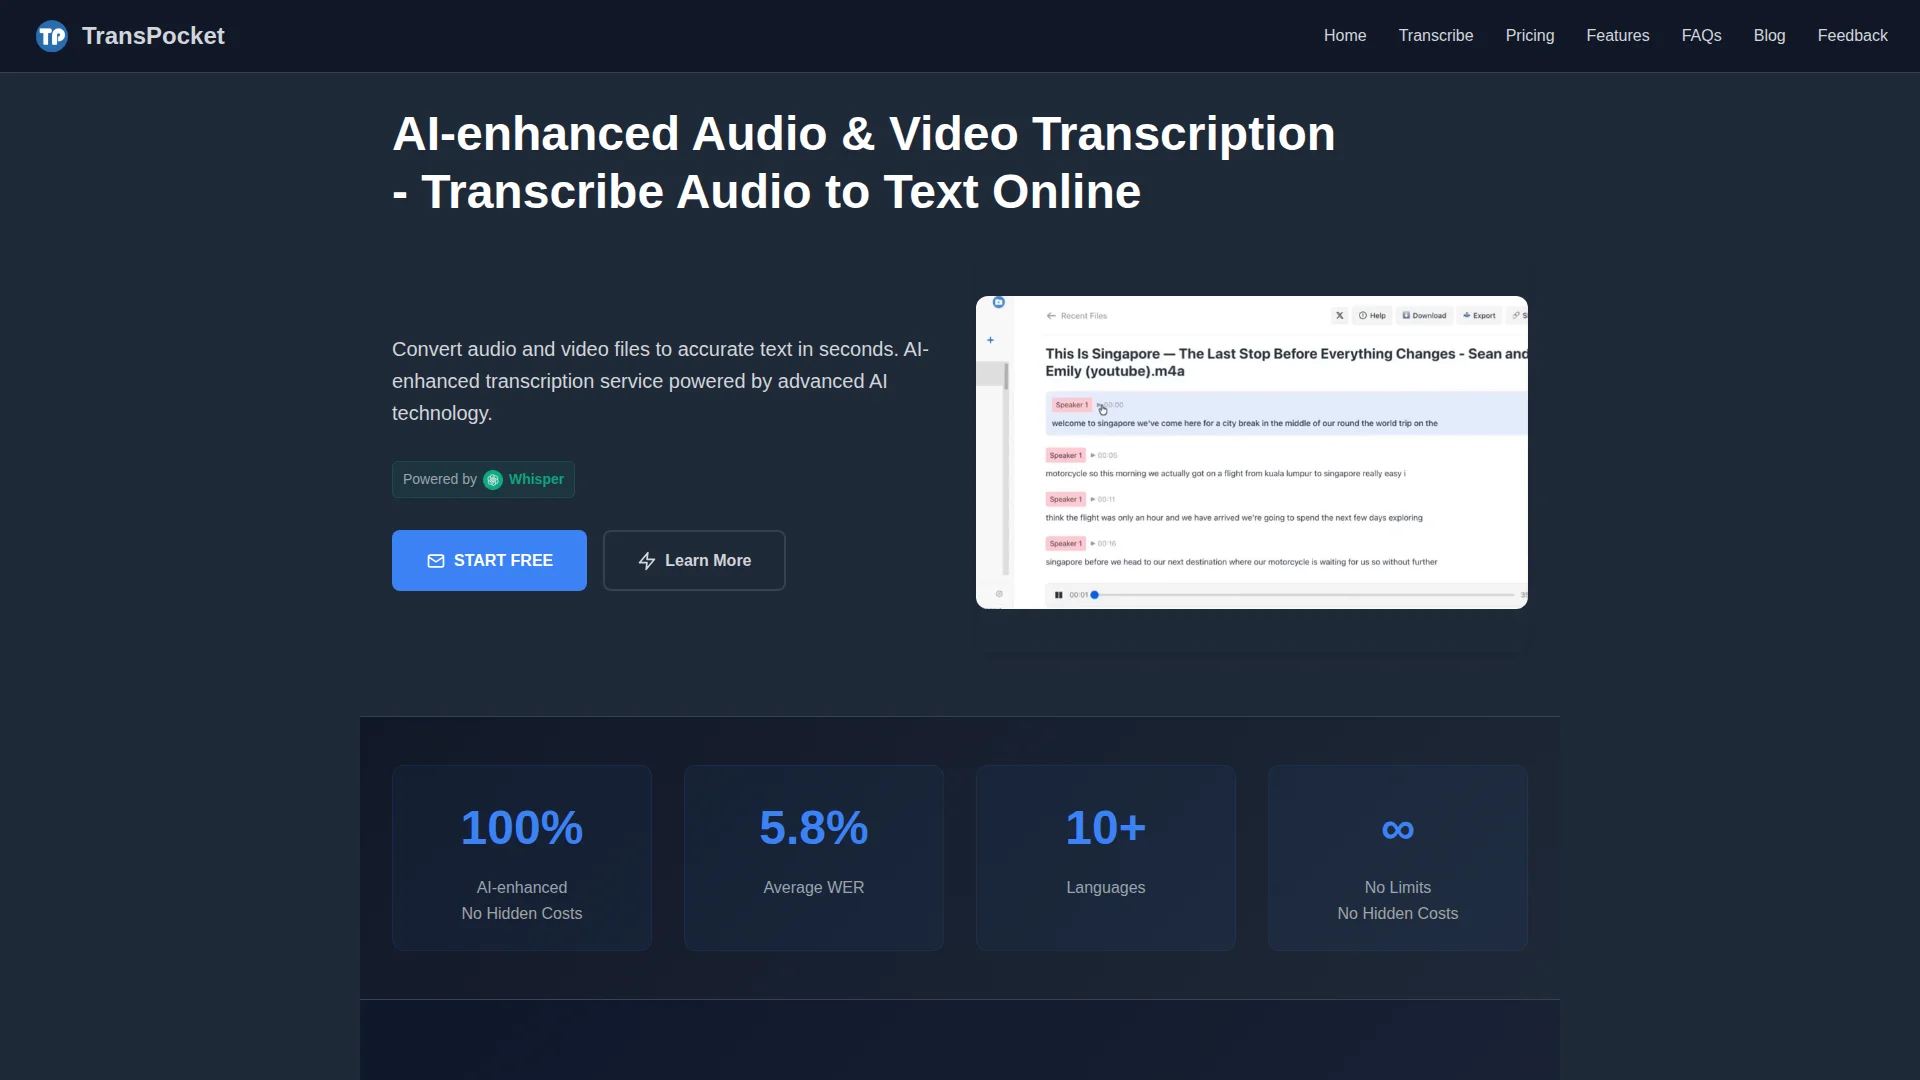Open the Pricing page
1920x1080 pixels.
click(1529, 36)
